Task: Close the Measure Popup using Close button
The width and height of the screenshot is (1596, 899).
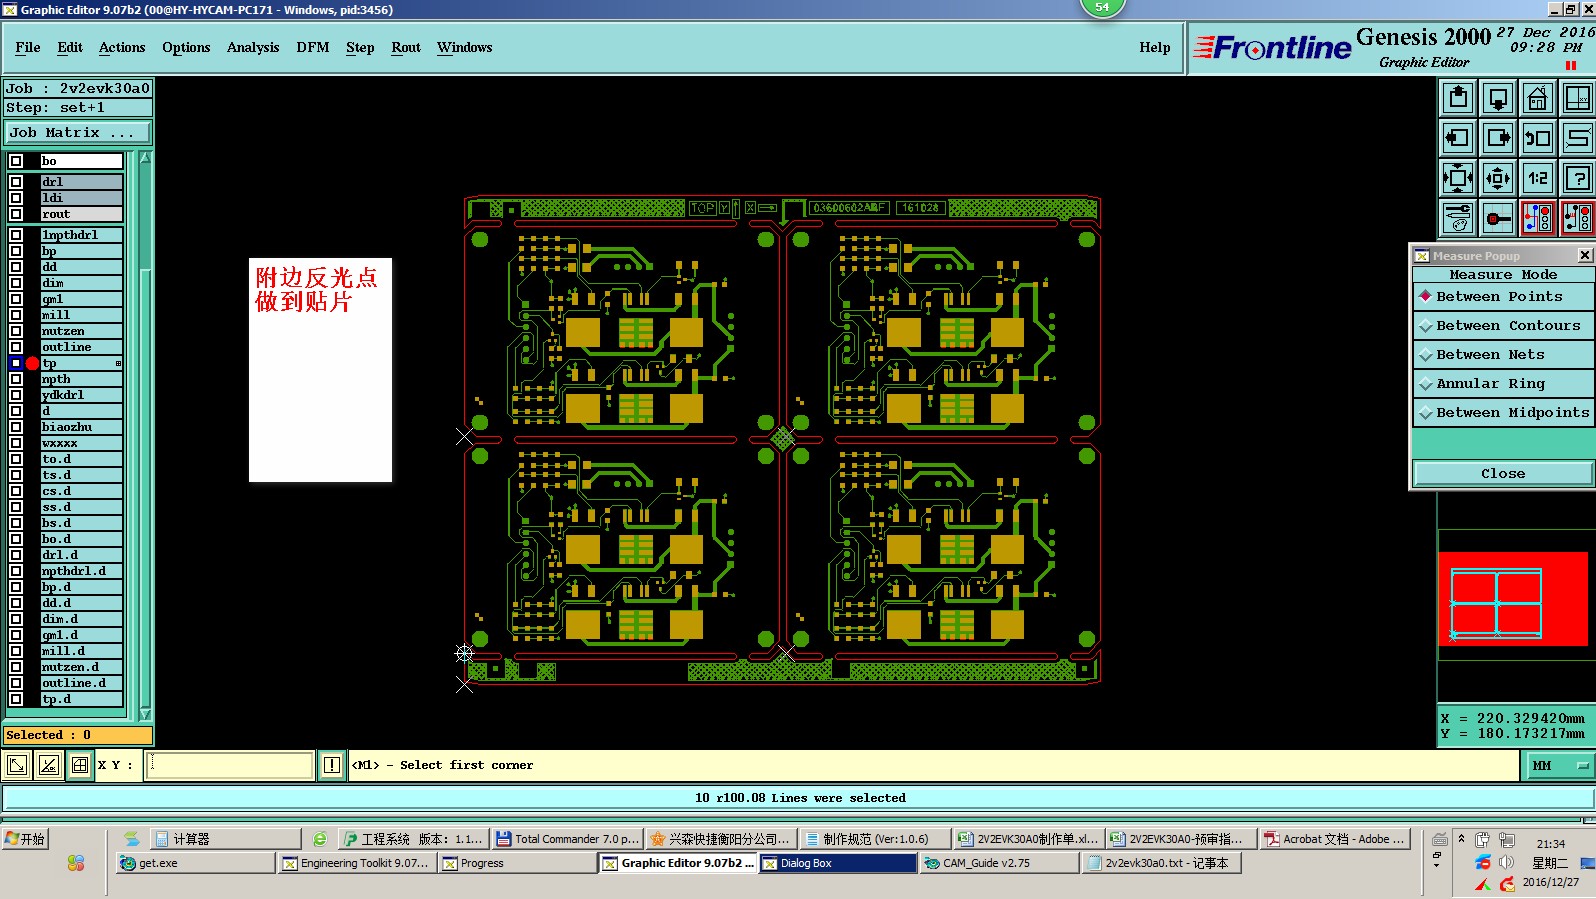Action: tap(1503, 473)
